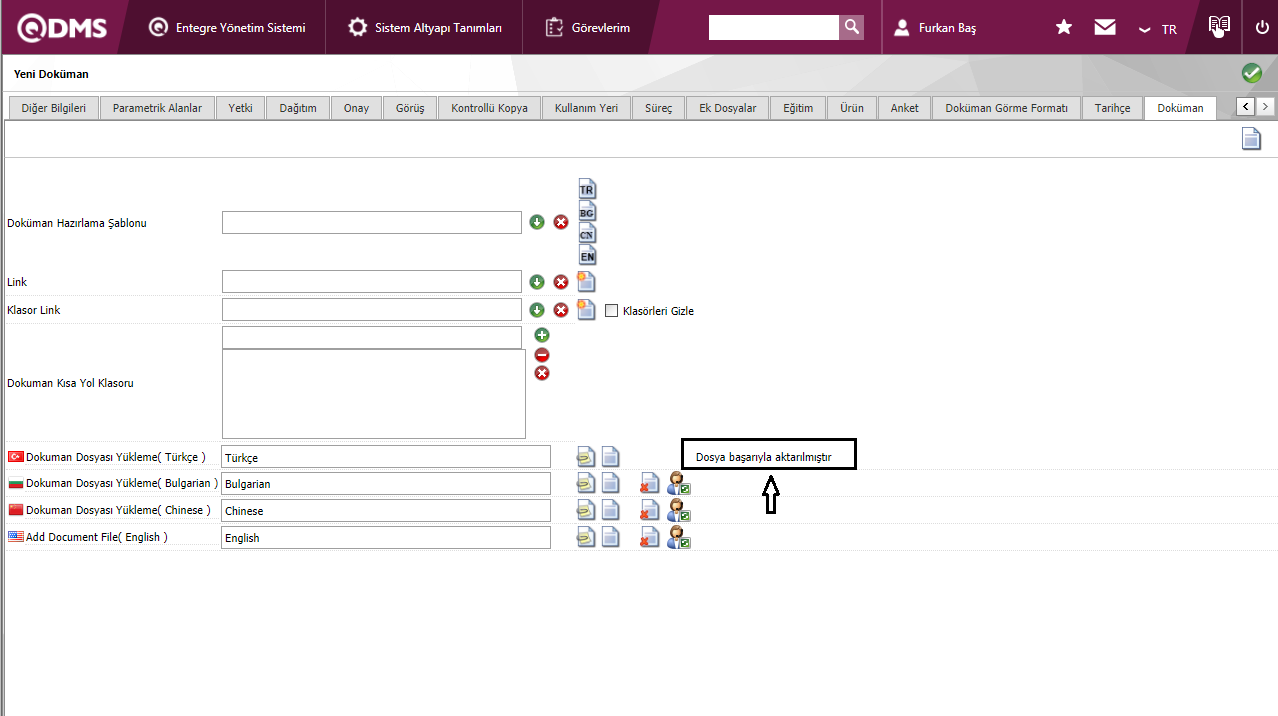Click attach file icon in Türkçe row
Viewport: 1278px width, 716px height.
(586, 457)
